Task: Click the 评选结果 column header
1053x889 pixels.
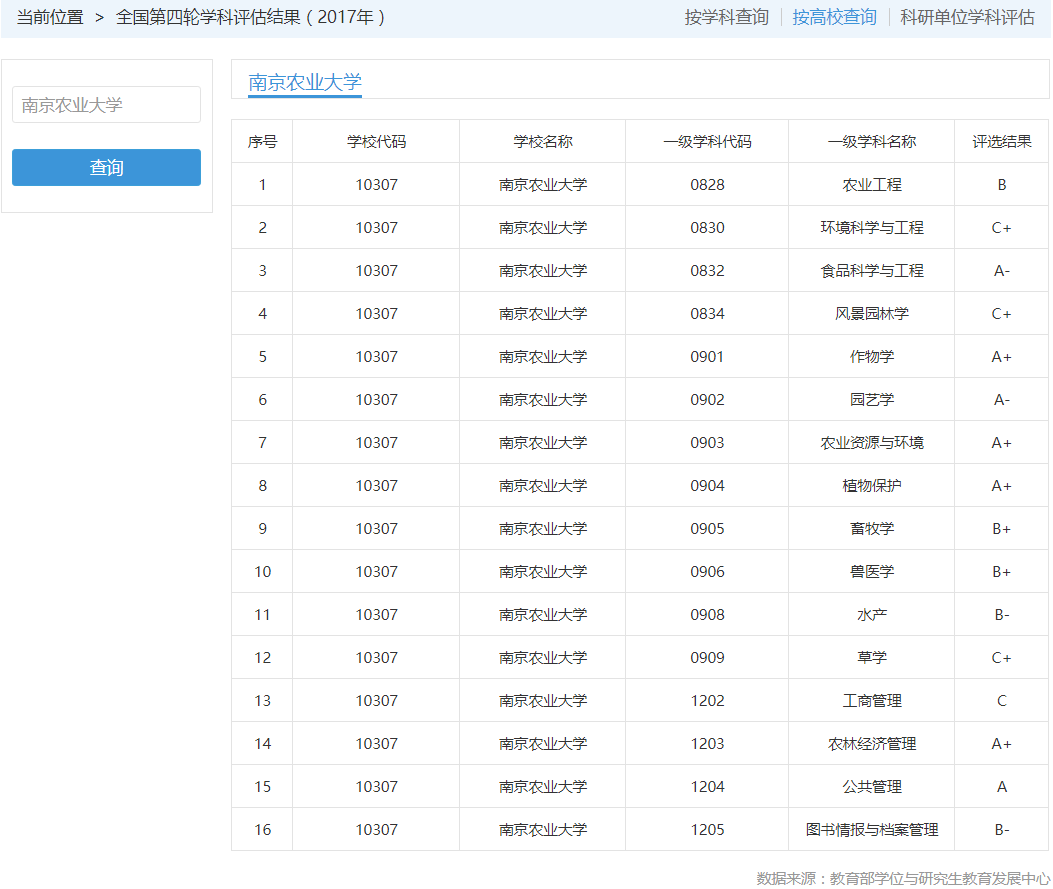Action: 1001,142
